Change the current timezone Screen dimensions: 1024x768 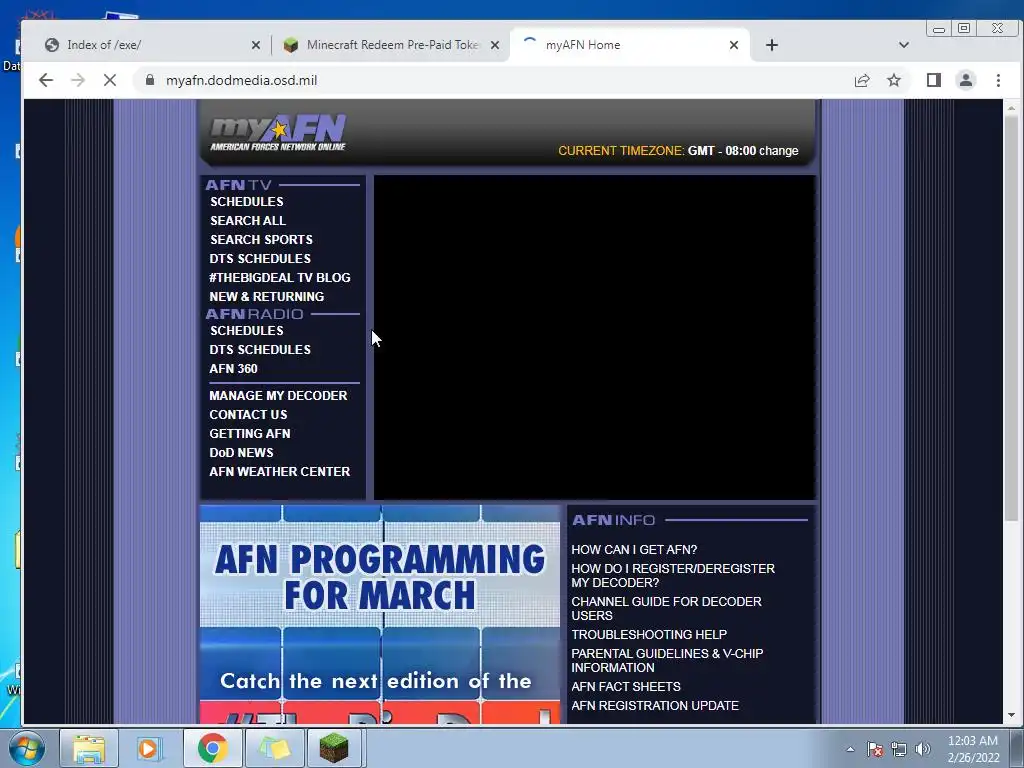(x=778, y=151)
